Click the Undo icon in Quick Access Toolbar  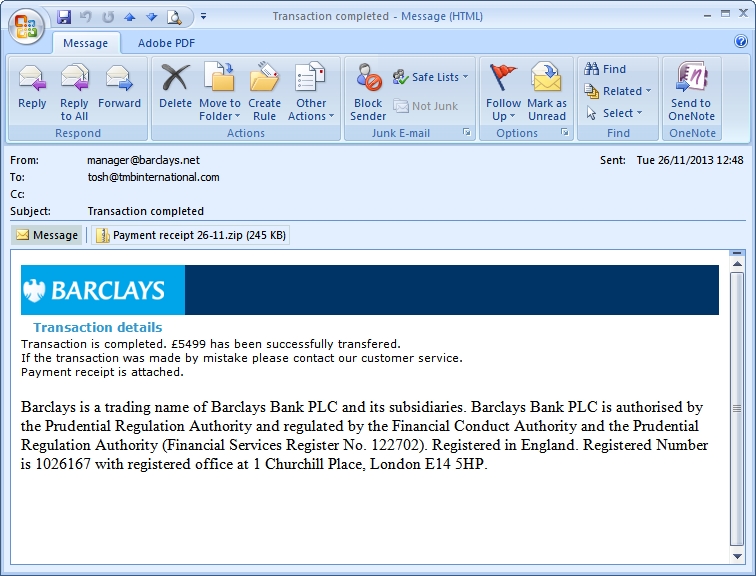(85, 17)
